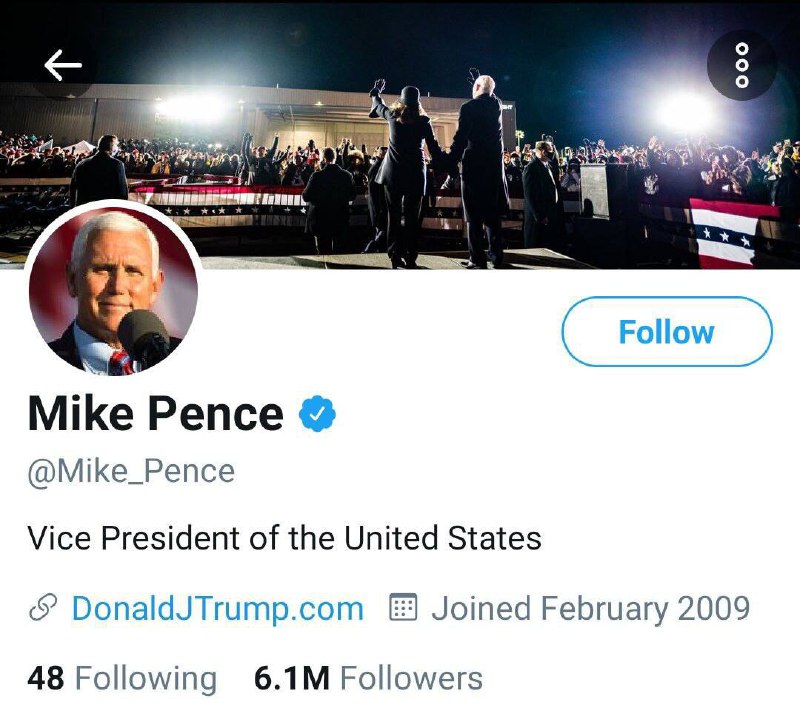
Task: Open the three-dot overflow menu
Action: point(741,65)
